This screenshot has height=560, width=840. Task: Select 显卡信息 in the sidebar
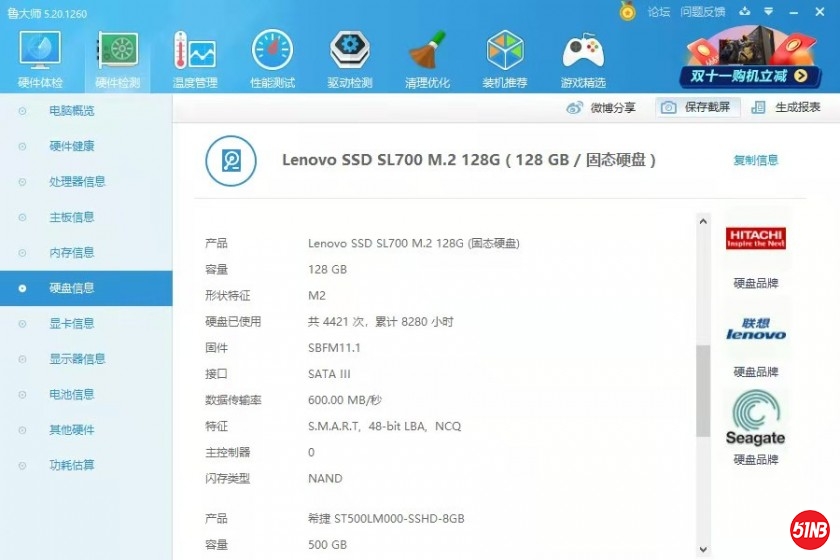(x=86, y=324)
